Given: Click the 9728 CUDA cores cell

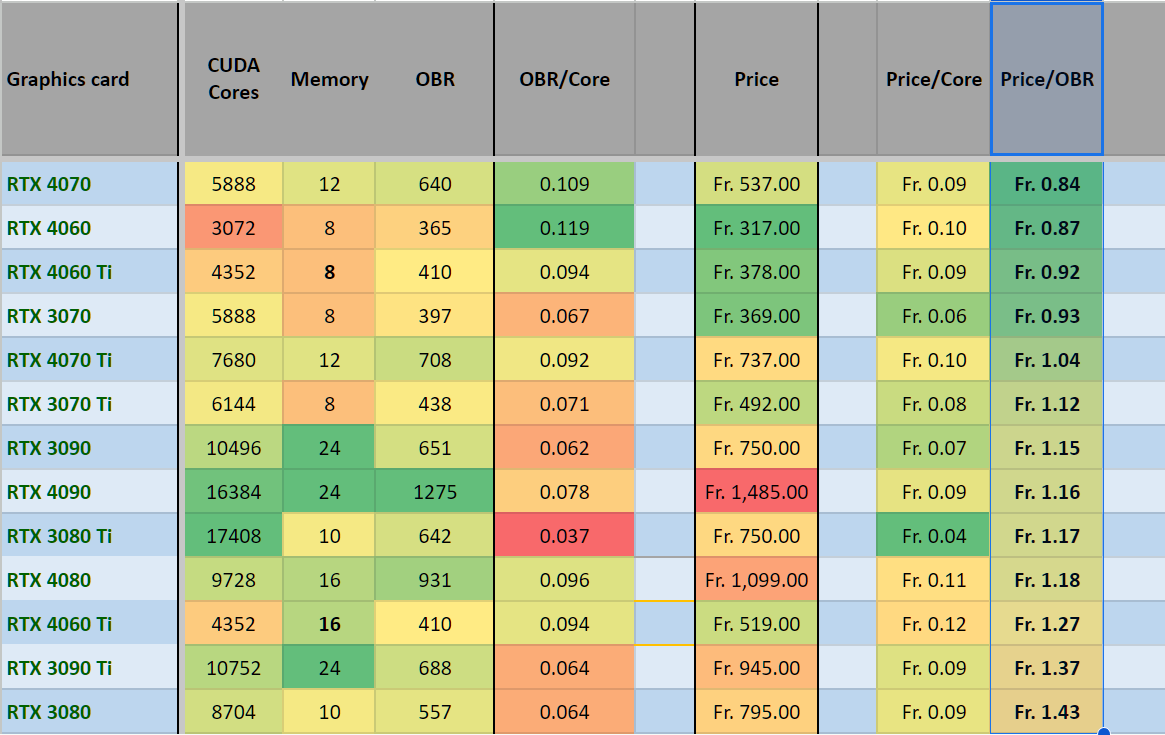Looking at the screenshot, I should [x=233, y=580].
